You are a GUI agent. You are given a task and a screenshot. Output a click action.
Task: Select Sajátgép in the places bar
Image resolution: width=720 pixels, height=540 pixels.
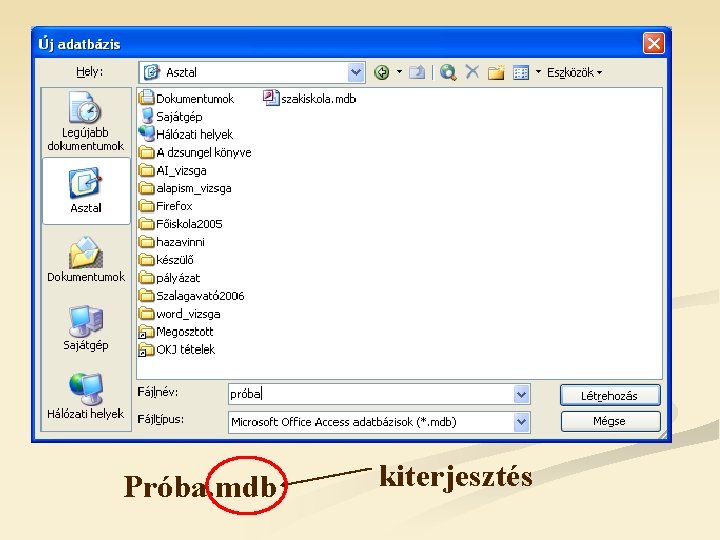86,328
